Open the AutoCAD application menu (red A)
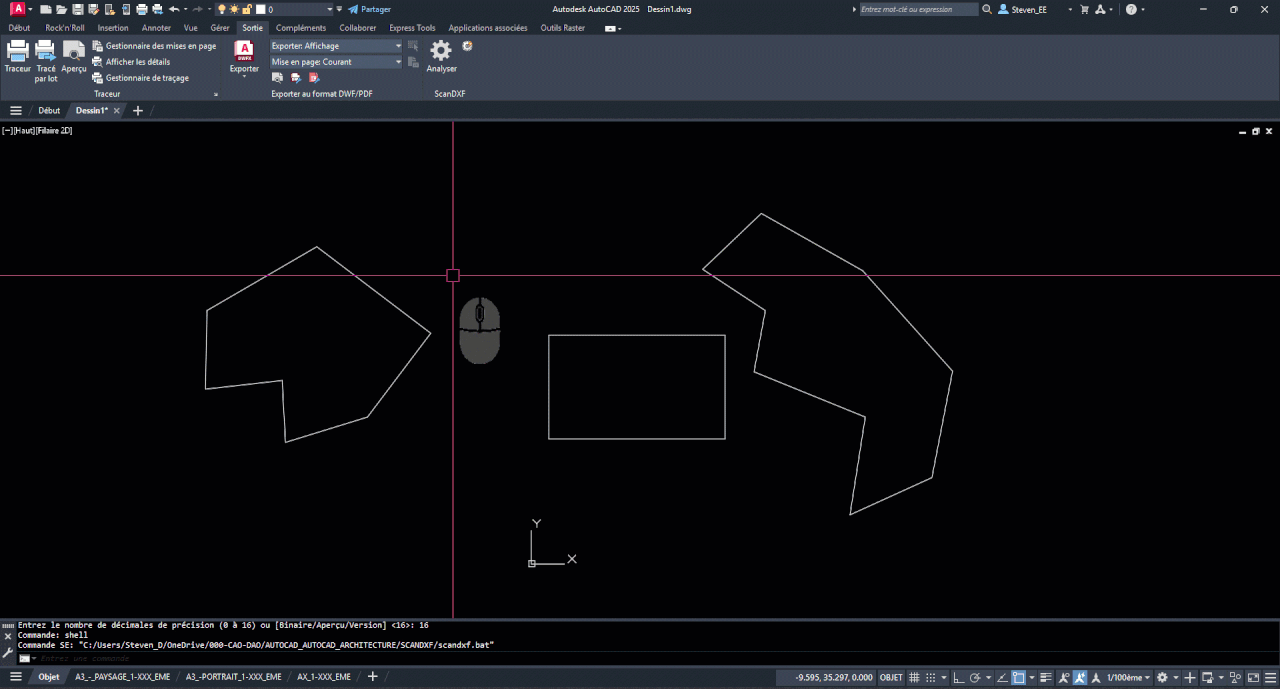The height and width of the screenshot is (689, 1280). [x=17, y=9]
